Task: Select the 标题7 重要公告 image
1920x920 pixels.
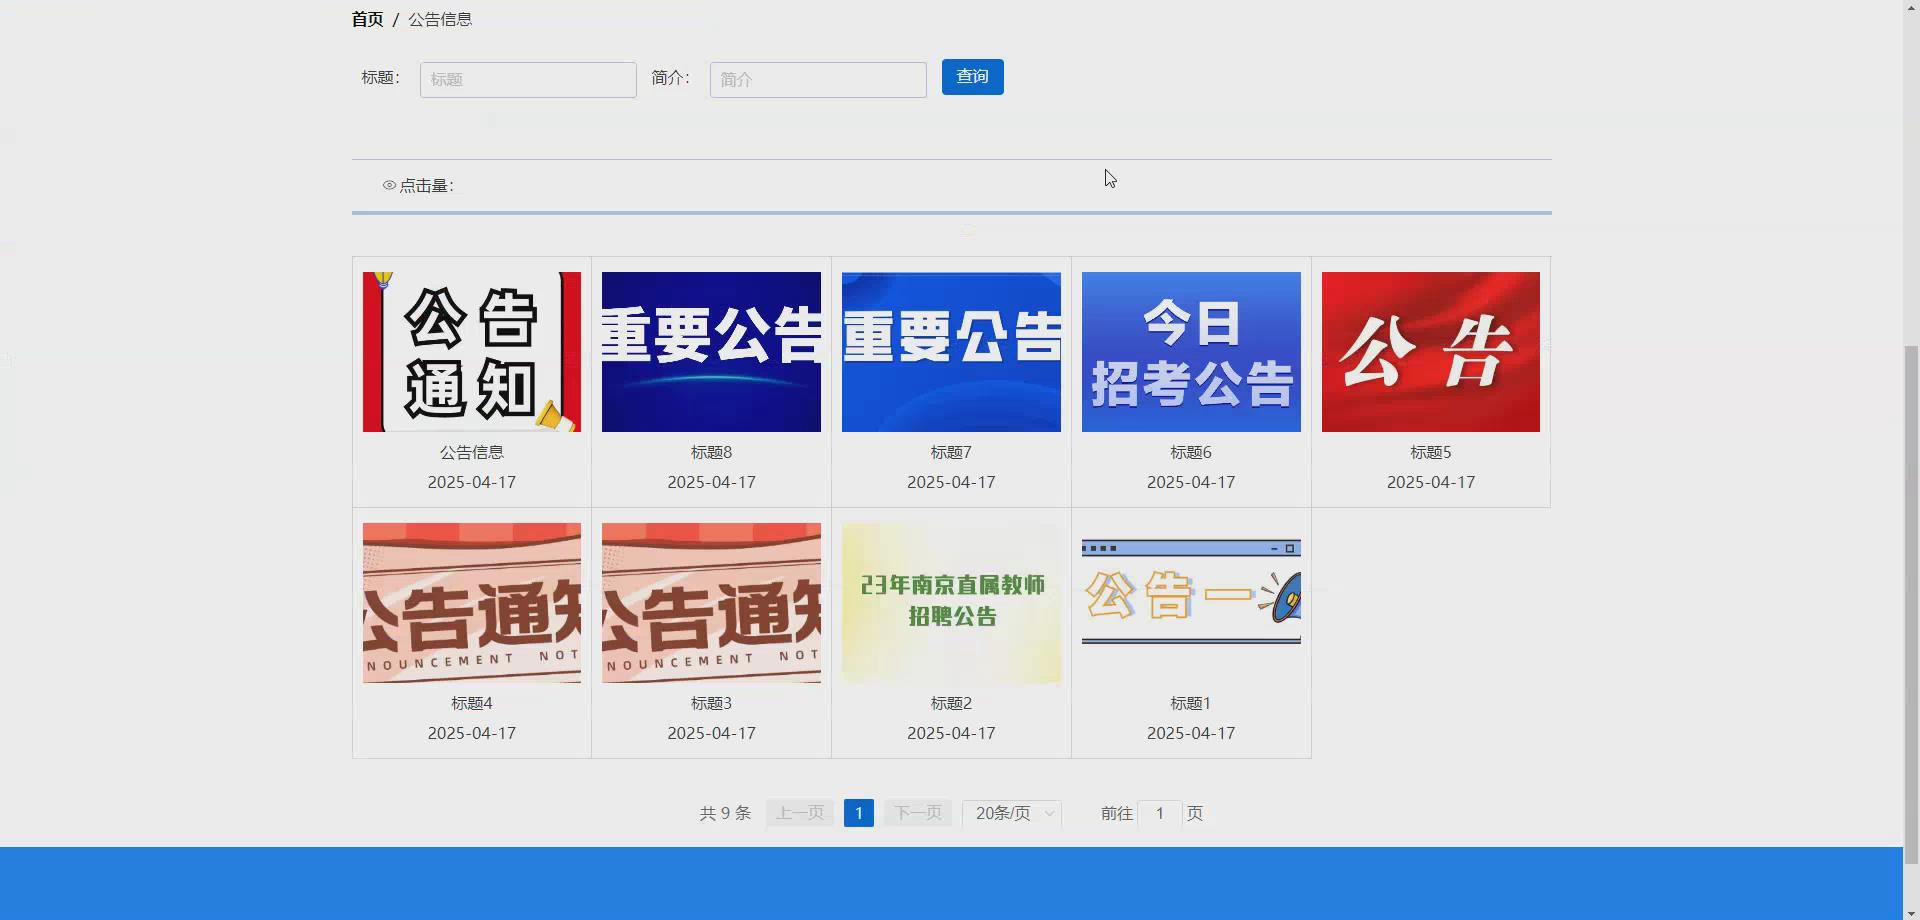Action: 950,351
